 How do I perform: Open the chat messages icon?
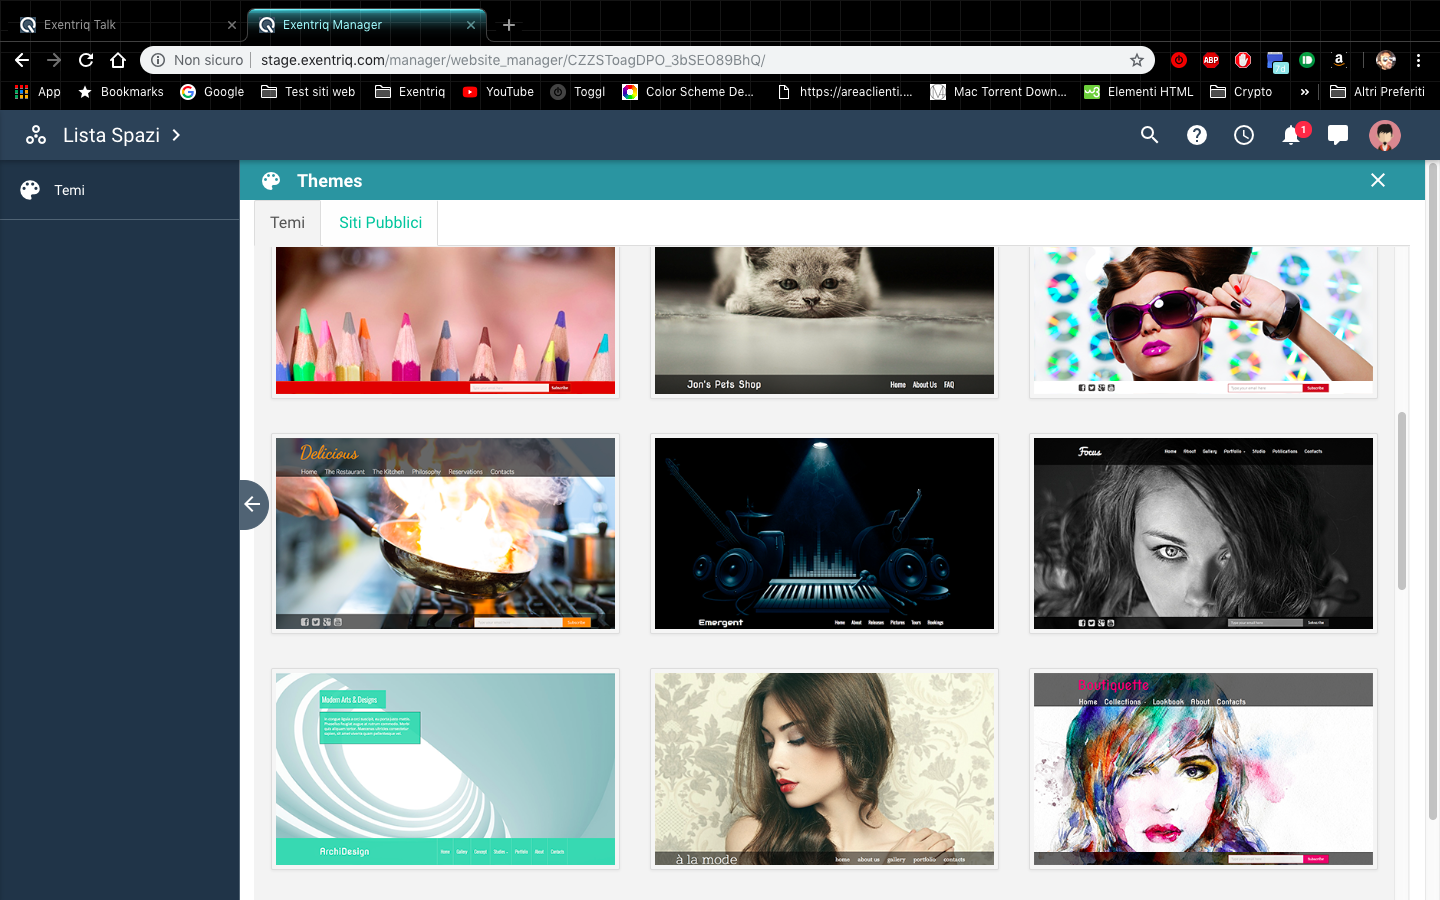click(1338, 135)
